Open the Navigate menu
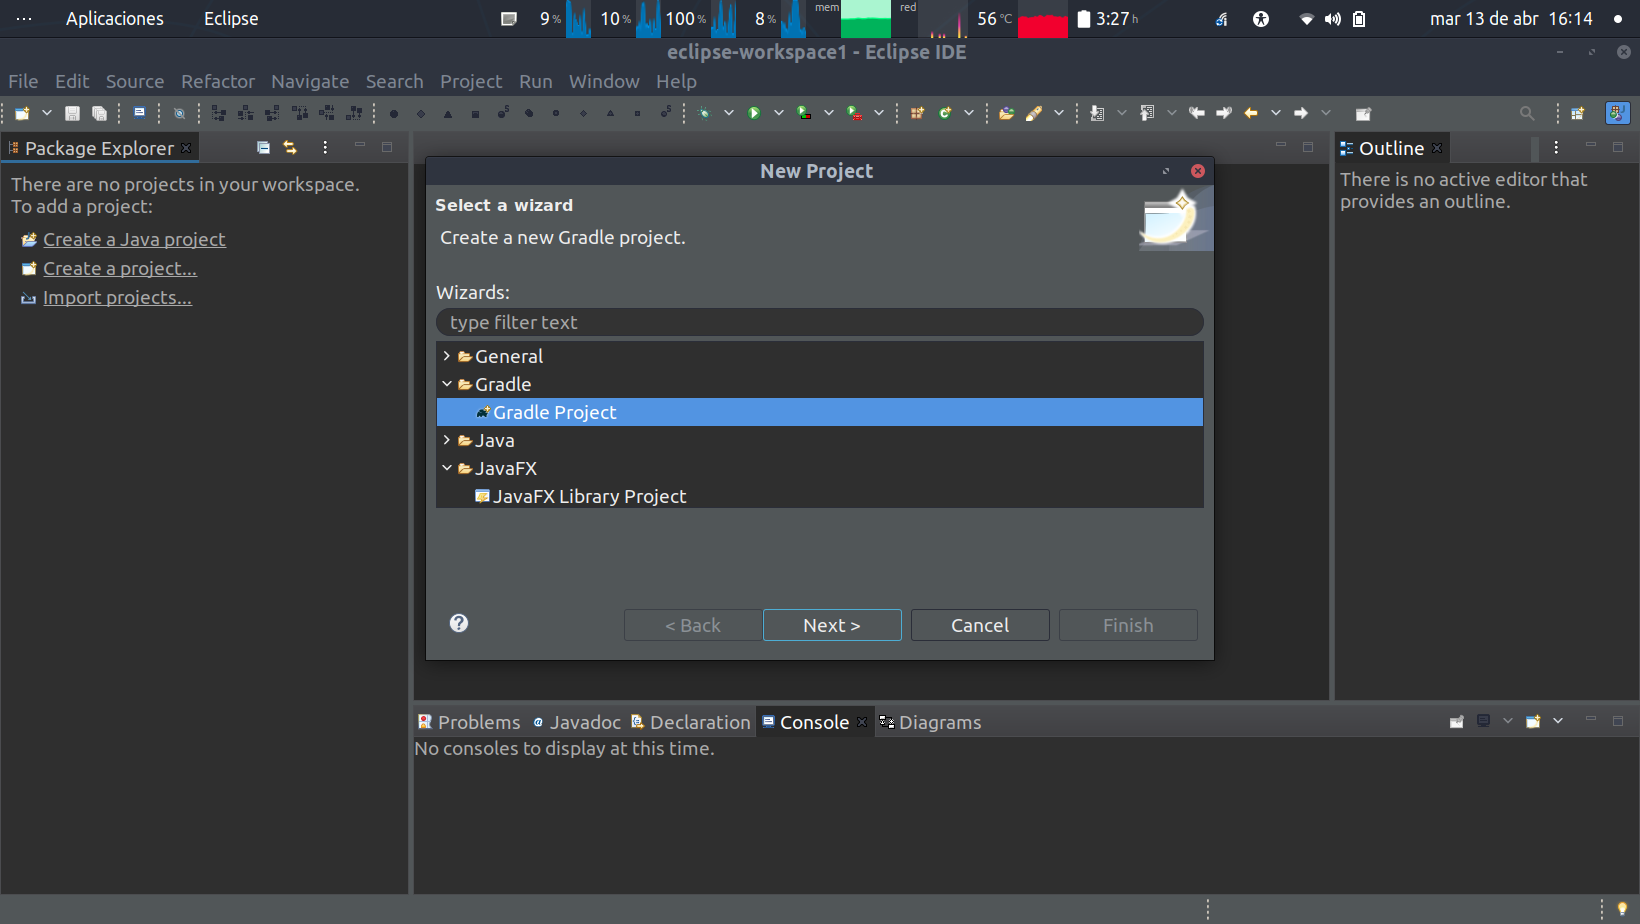Screen dimensions: 1640x924 [x=310, y=81]
